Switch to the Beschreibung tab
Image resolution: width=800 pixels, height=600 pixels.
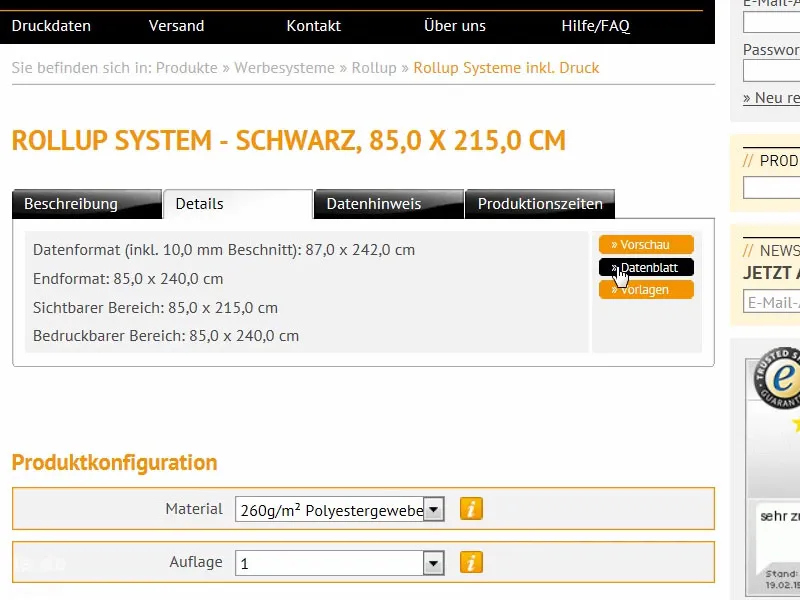87,204
